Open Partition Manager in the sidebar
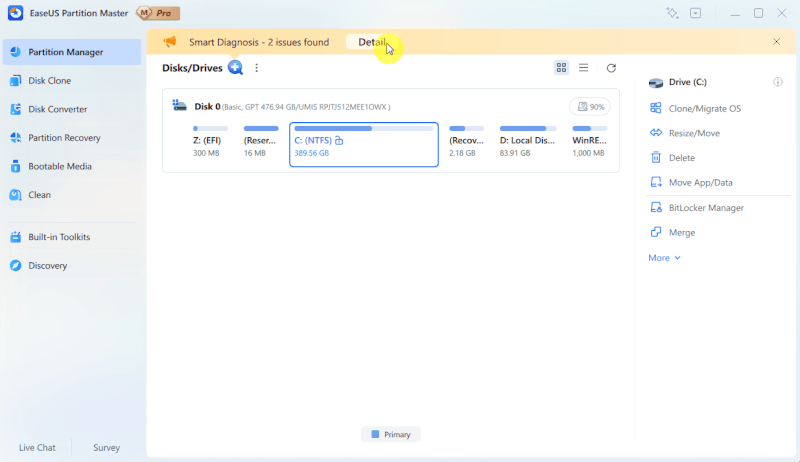This screenshot has width=800, height=462. (x=72, y=52)
